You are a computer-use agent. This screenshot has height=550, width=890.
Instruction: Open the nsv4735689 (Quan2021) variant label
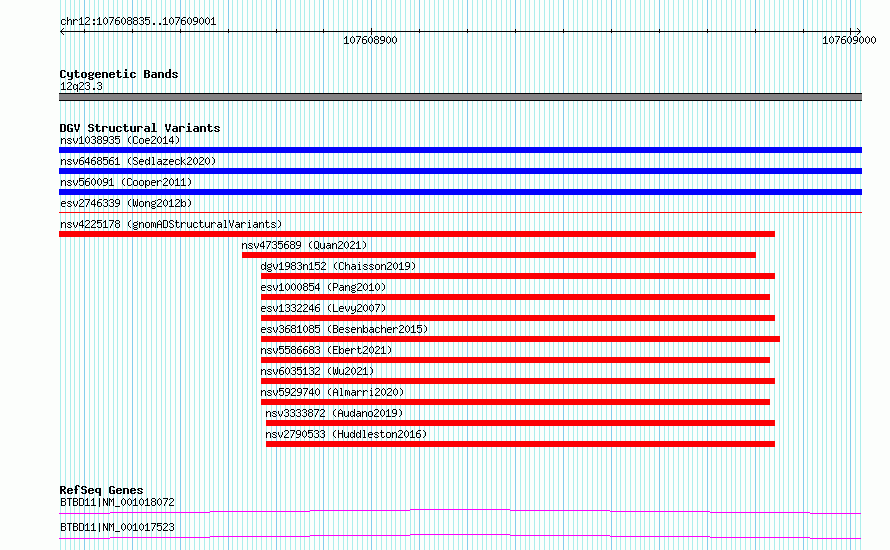pyautogui.click(x=304, y=245)
